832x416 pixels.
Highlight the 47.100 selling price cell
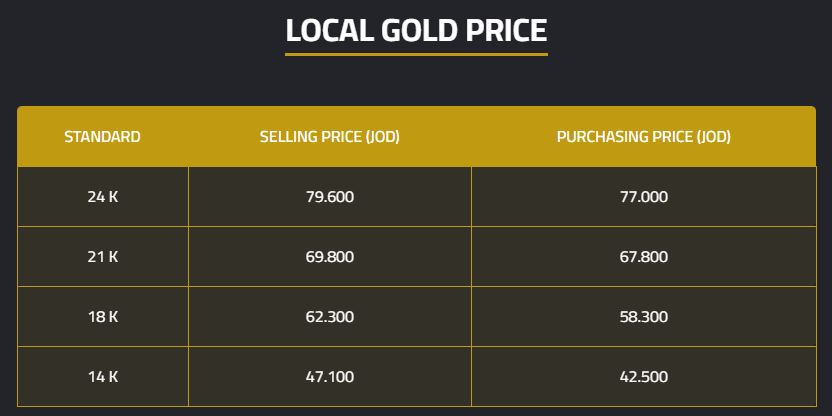click(329, 377)
